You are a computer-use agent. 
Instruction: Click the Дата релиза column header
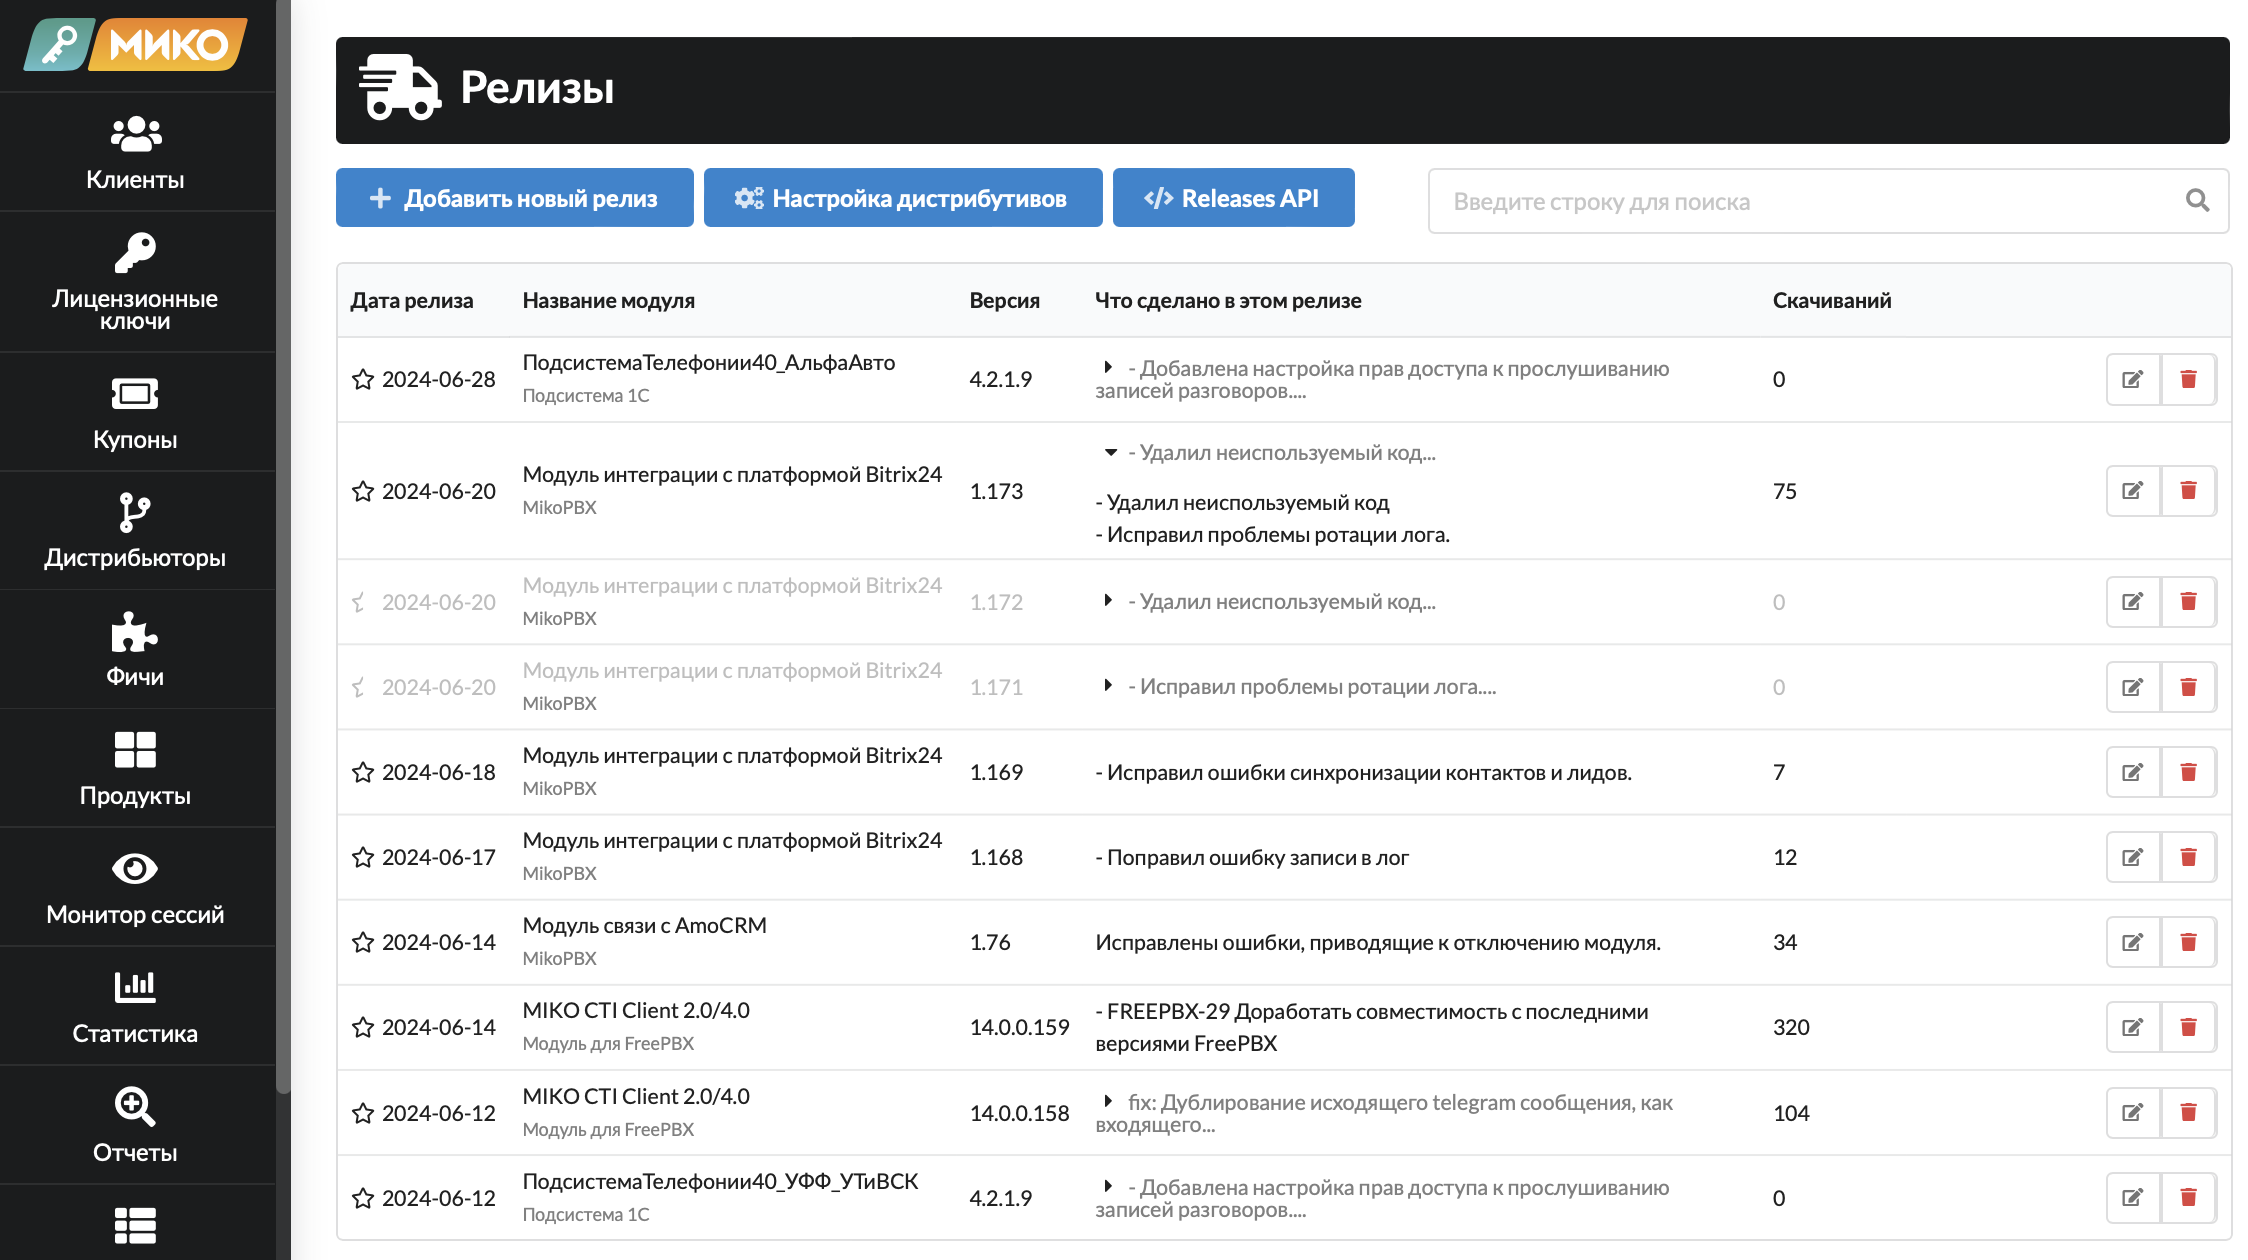tap(412, 300)
